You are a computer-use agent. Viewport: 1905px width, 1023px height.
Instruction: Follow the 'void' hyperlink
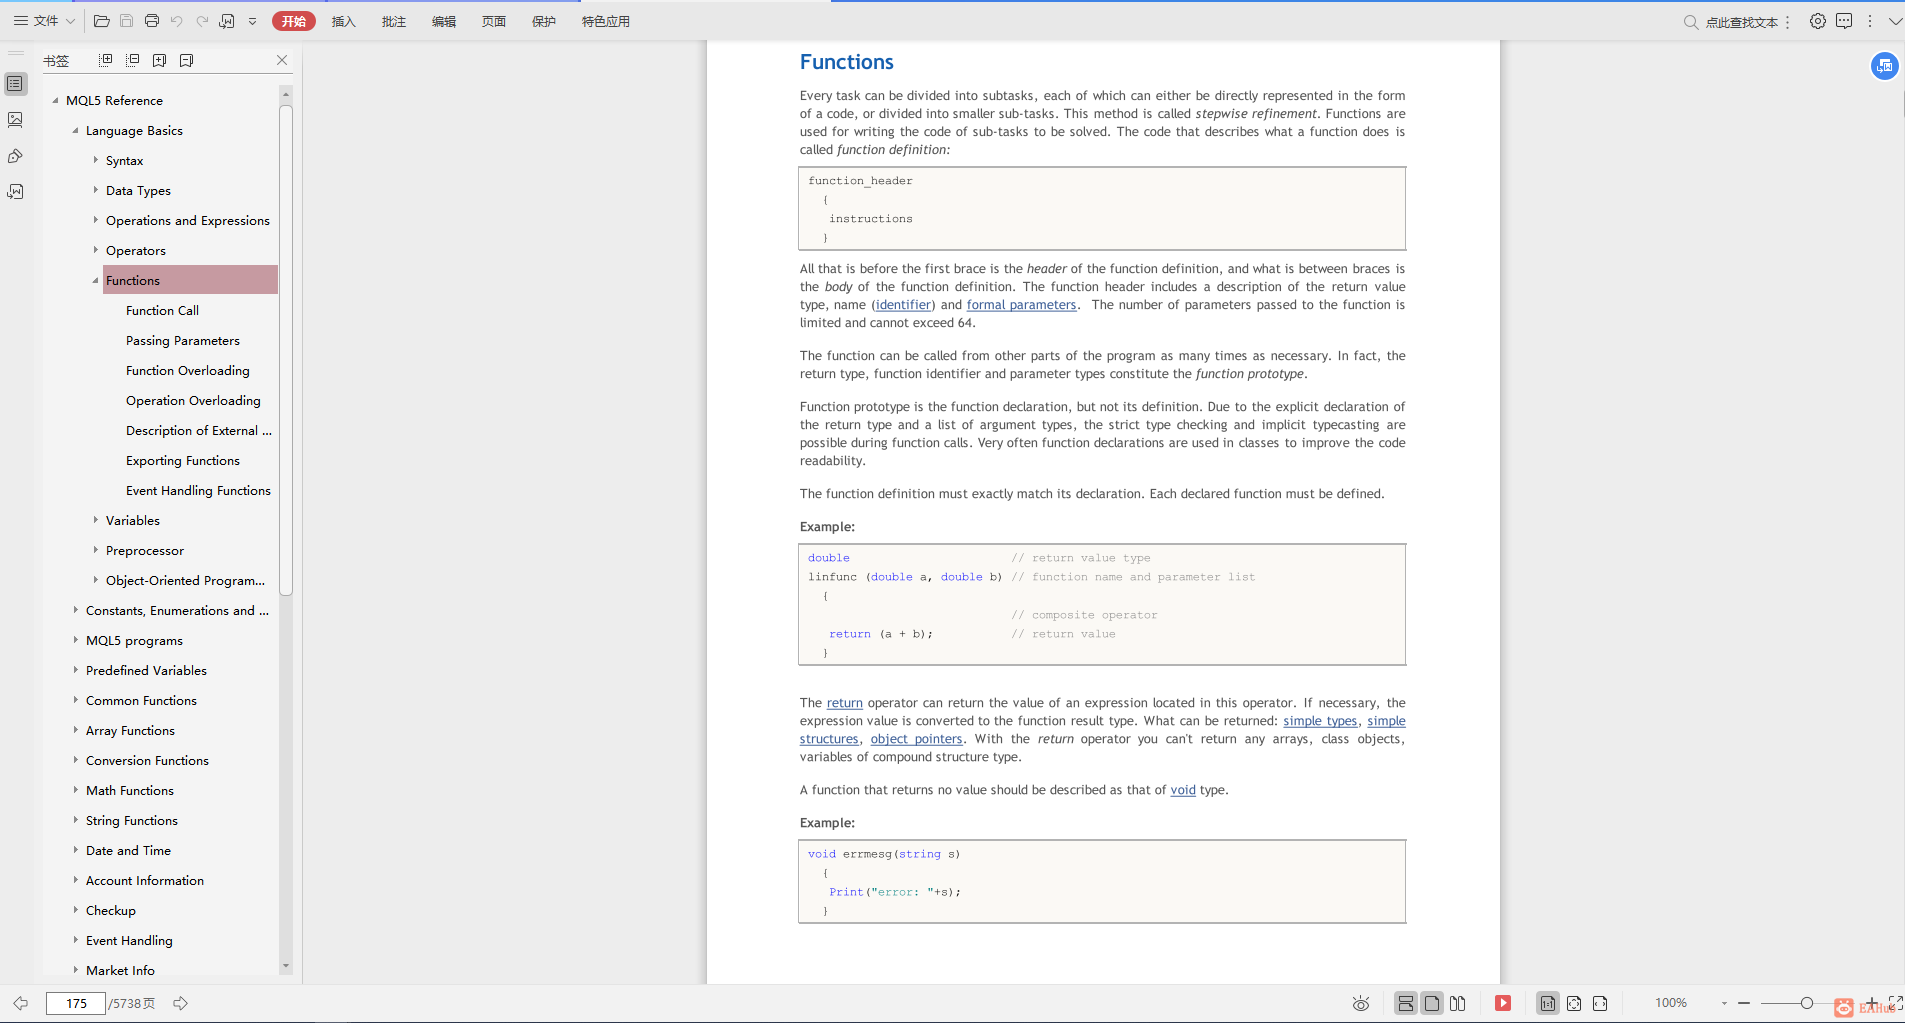click(x=1183, y=790)
